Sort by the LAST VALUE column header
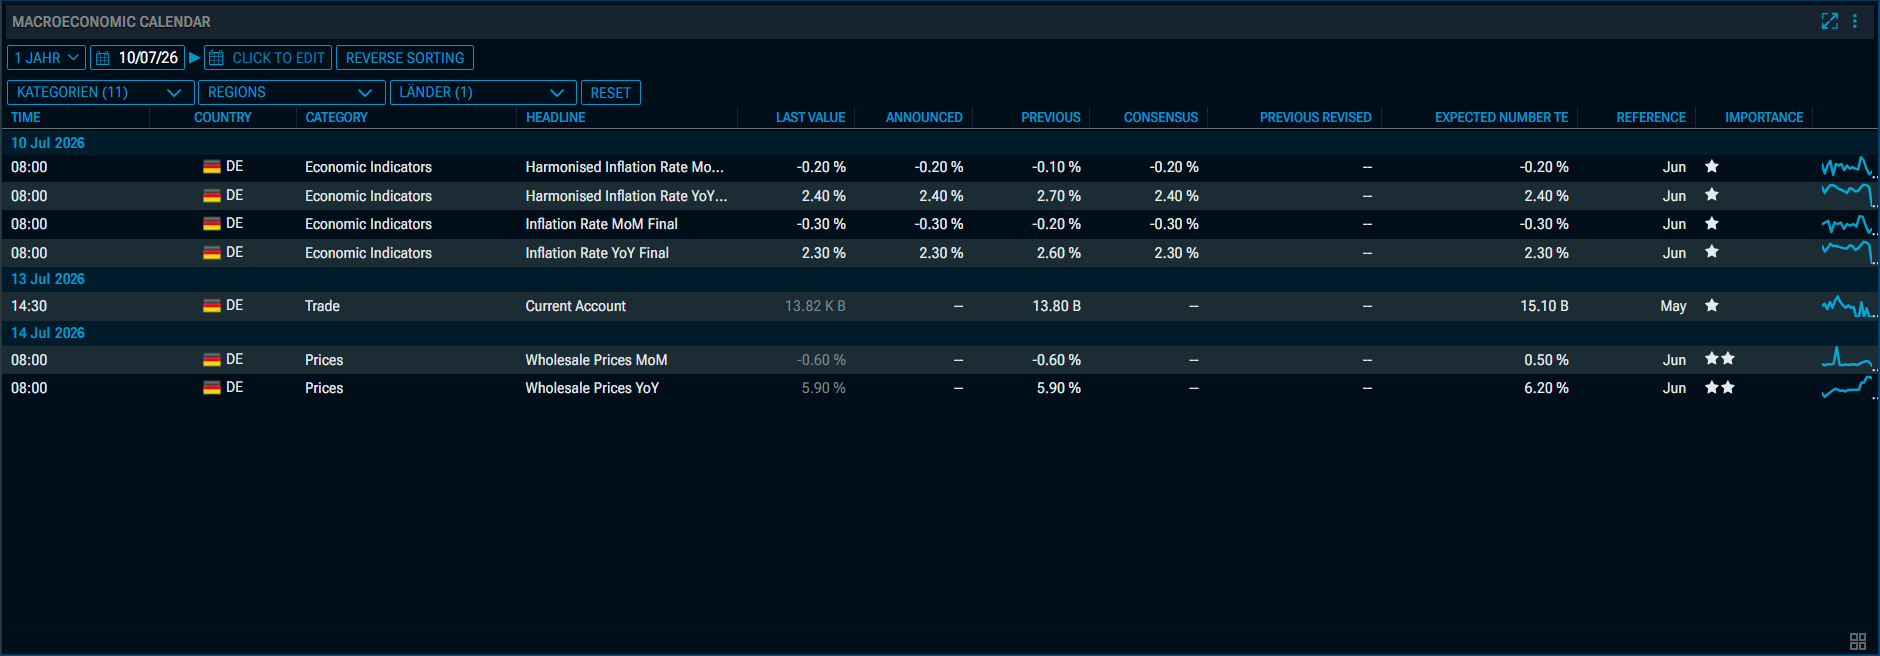Viewport: 1880px width, 656px height. point(811,117)
